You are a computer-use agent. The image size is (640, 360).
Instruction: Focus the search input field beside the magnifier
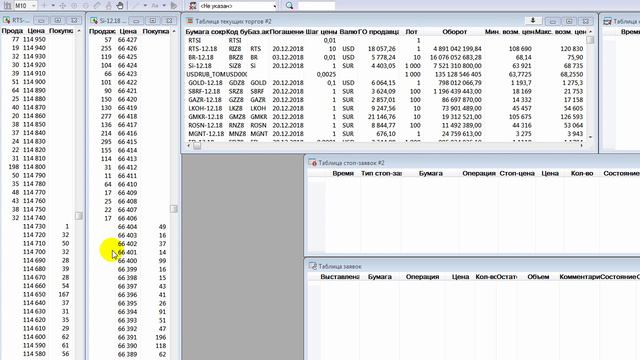coord(316,6)
